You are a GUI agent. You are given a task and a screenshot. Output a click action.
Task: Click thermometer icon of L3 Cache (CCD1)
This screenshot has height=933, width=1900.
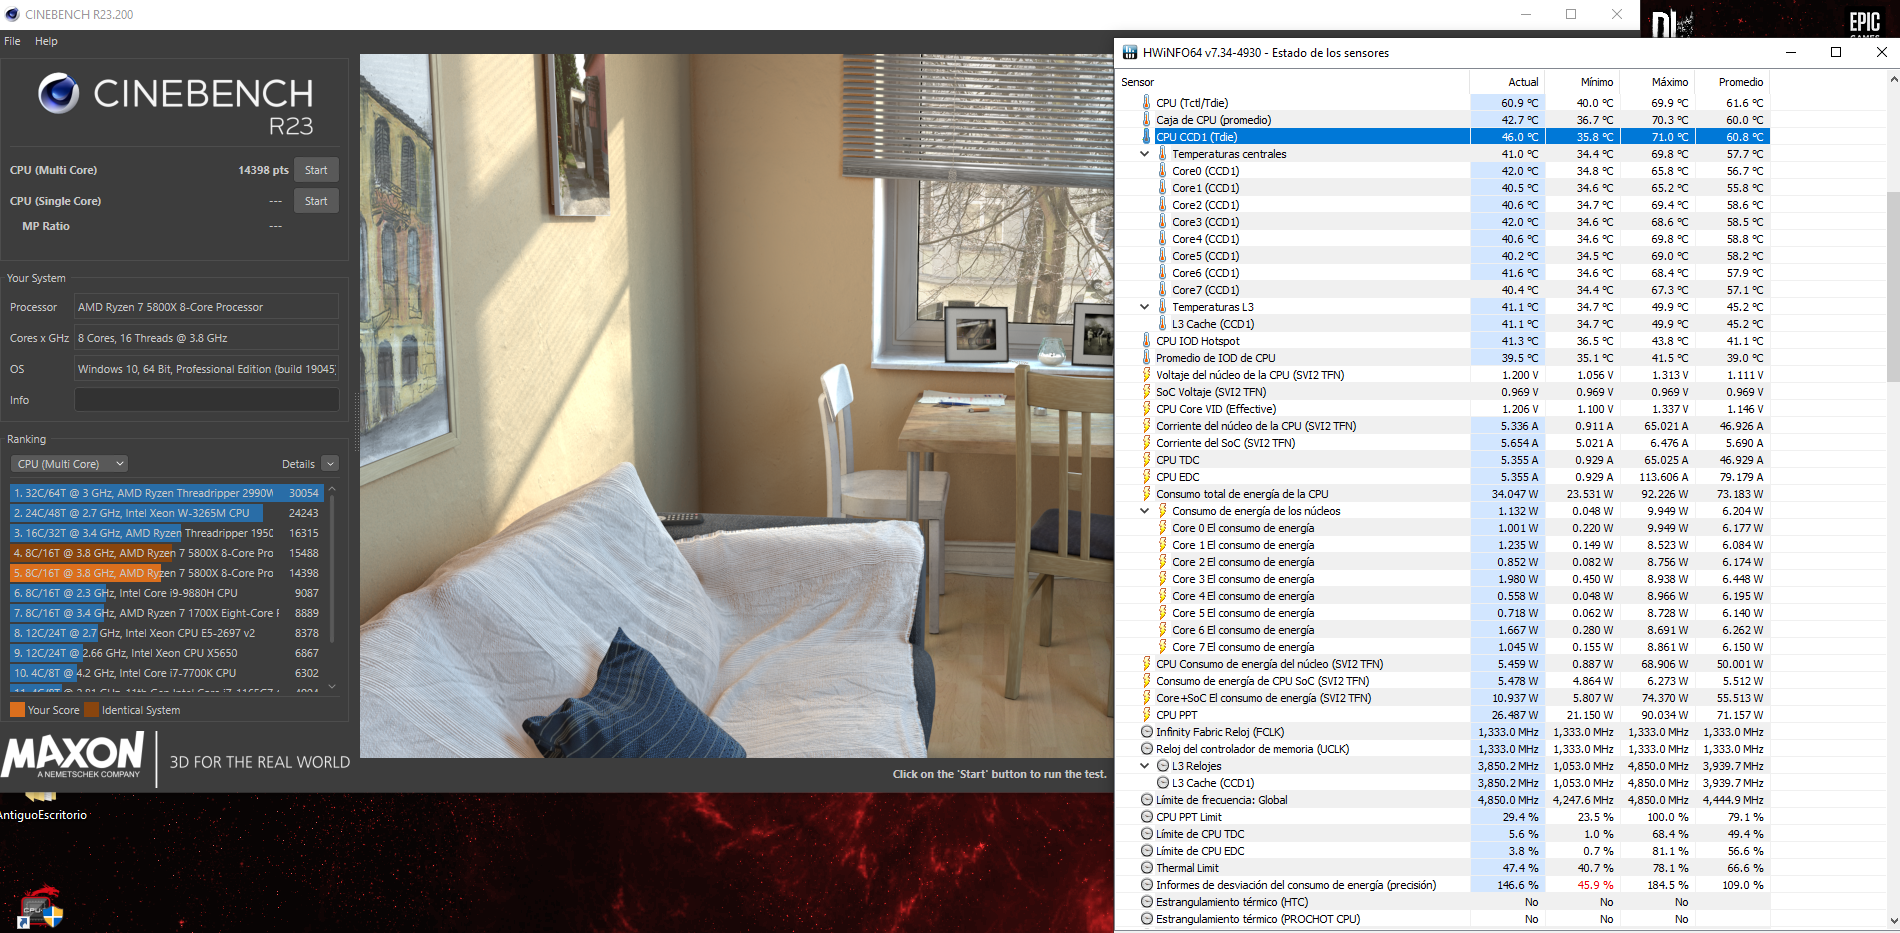tap(1163, 324)
